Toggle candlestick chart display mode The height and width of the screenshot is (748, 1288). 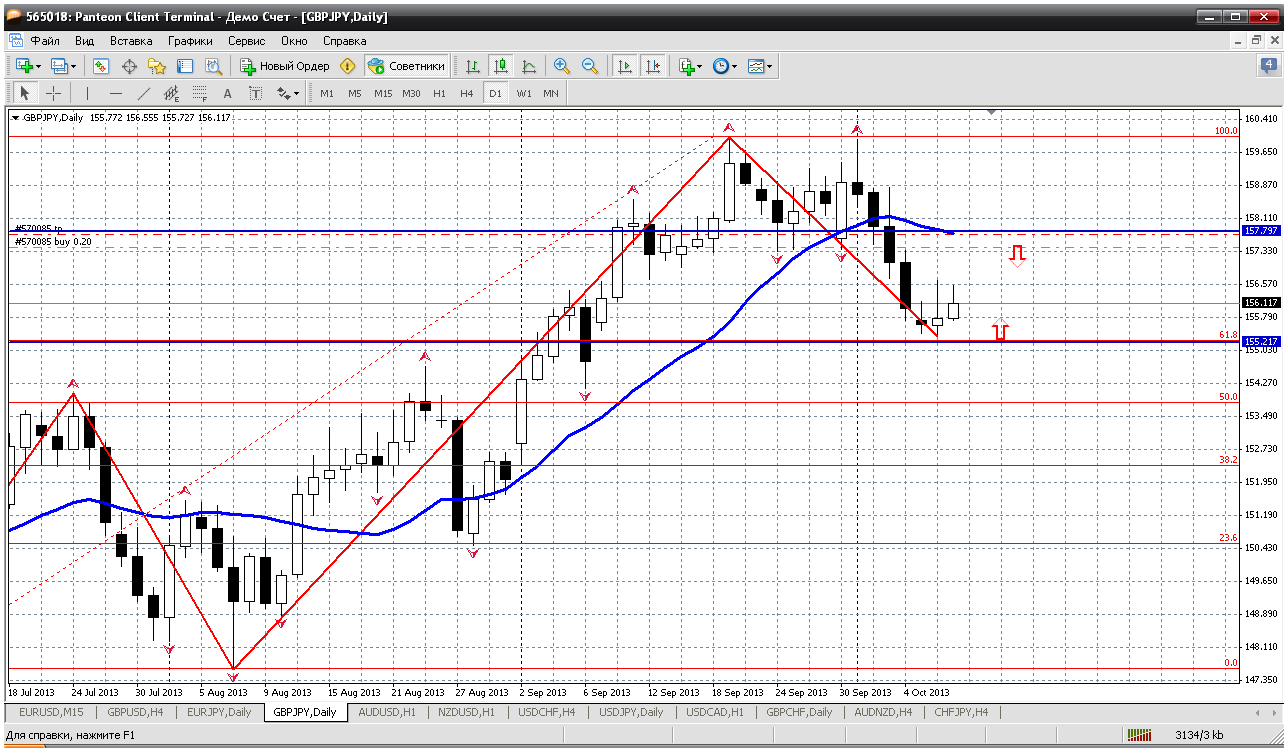pos(501,66)
